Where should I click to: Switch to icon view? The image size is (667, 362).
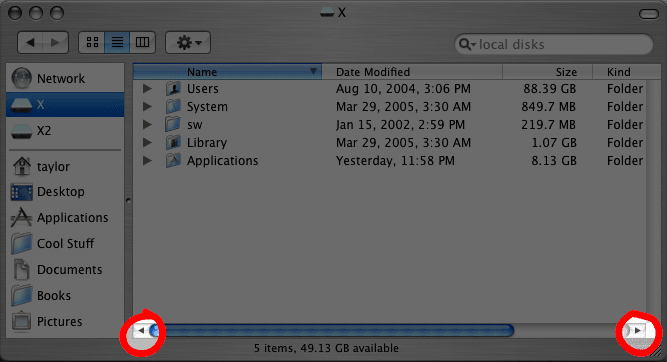pos(92,43)
